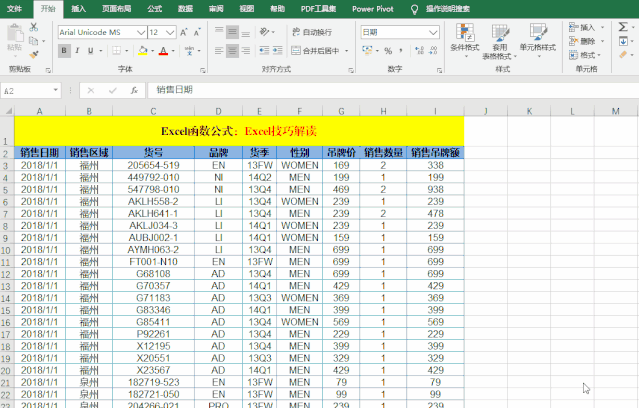The image size is (639, 408).
Task: Toggle Bold formatting button
Action: click(x=64, y=51)
